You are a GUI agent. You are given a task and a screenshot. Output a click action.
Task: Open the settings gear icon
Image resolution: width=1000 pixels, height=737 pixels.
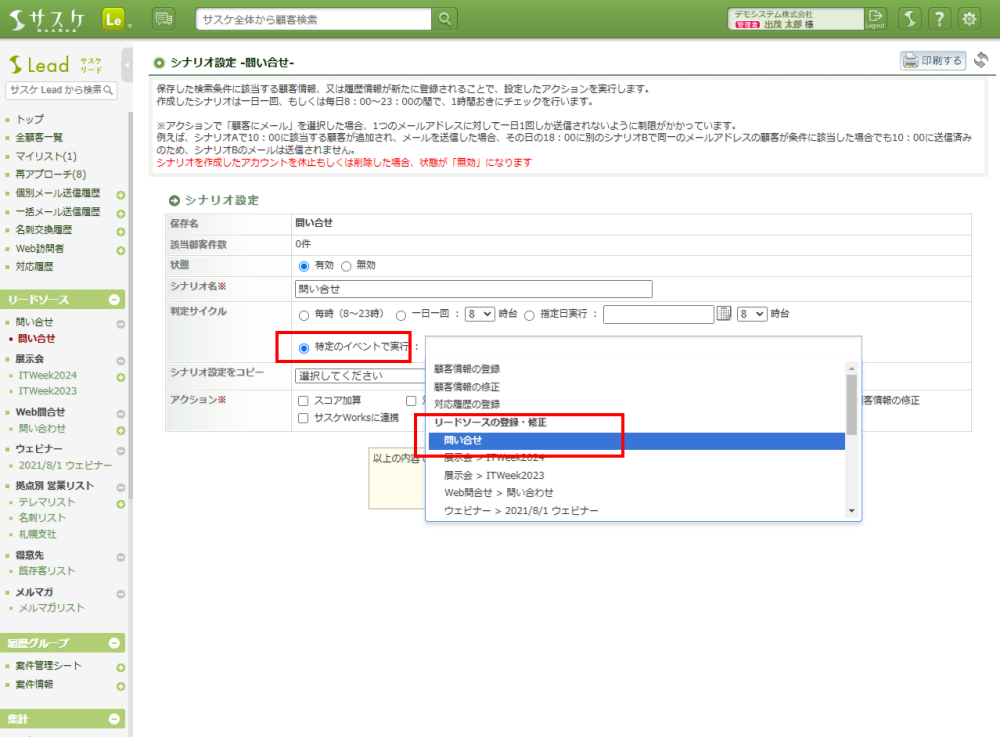pyautogui.click(x=969, y=19)
